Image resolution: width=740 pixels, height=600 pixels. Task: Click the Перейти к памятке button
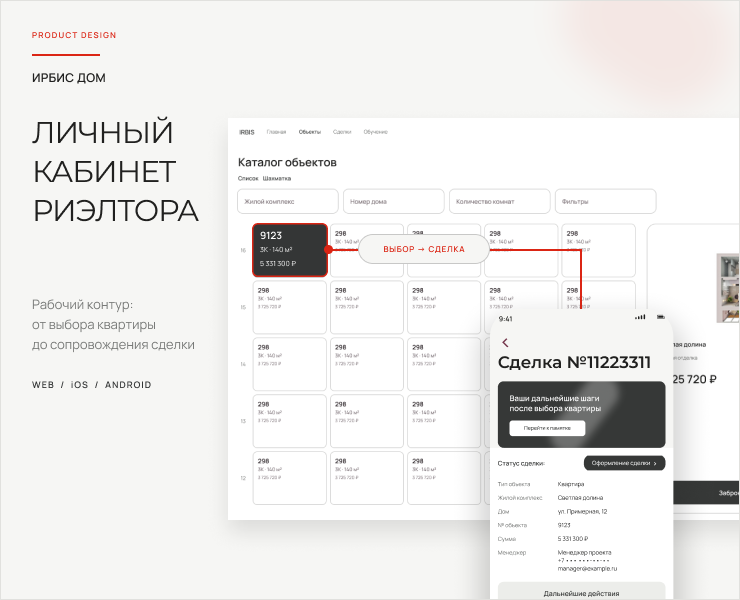[547, 428]
